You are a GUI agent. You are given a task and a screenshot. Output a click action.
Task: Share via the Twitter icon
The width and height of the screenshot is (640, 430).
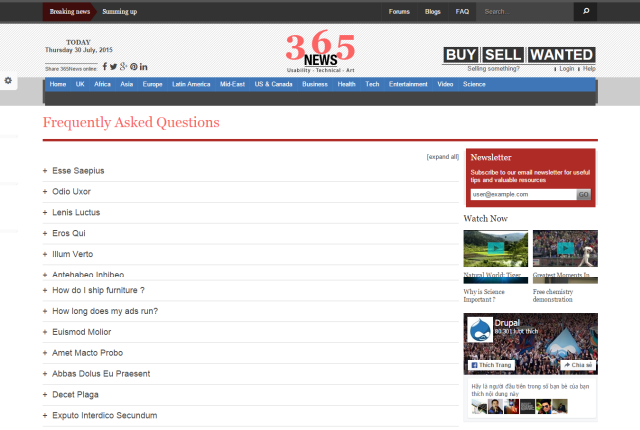(113, 67)
